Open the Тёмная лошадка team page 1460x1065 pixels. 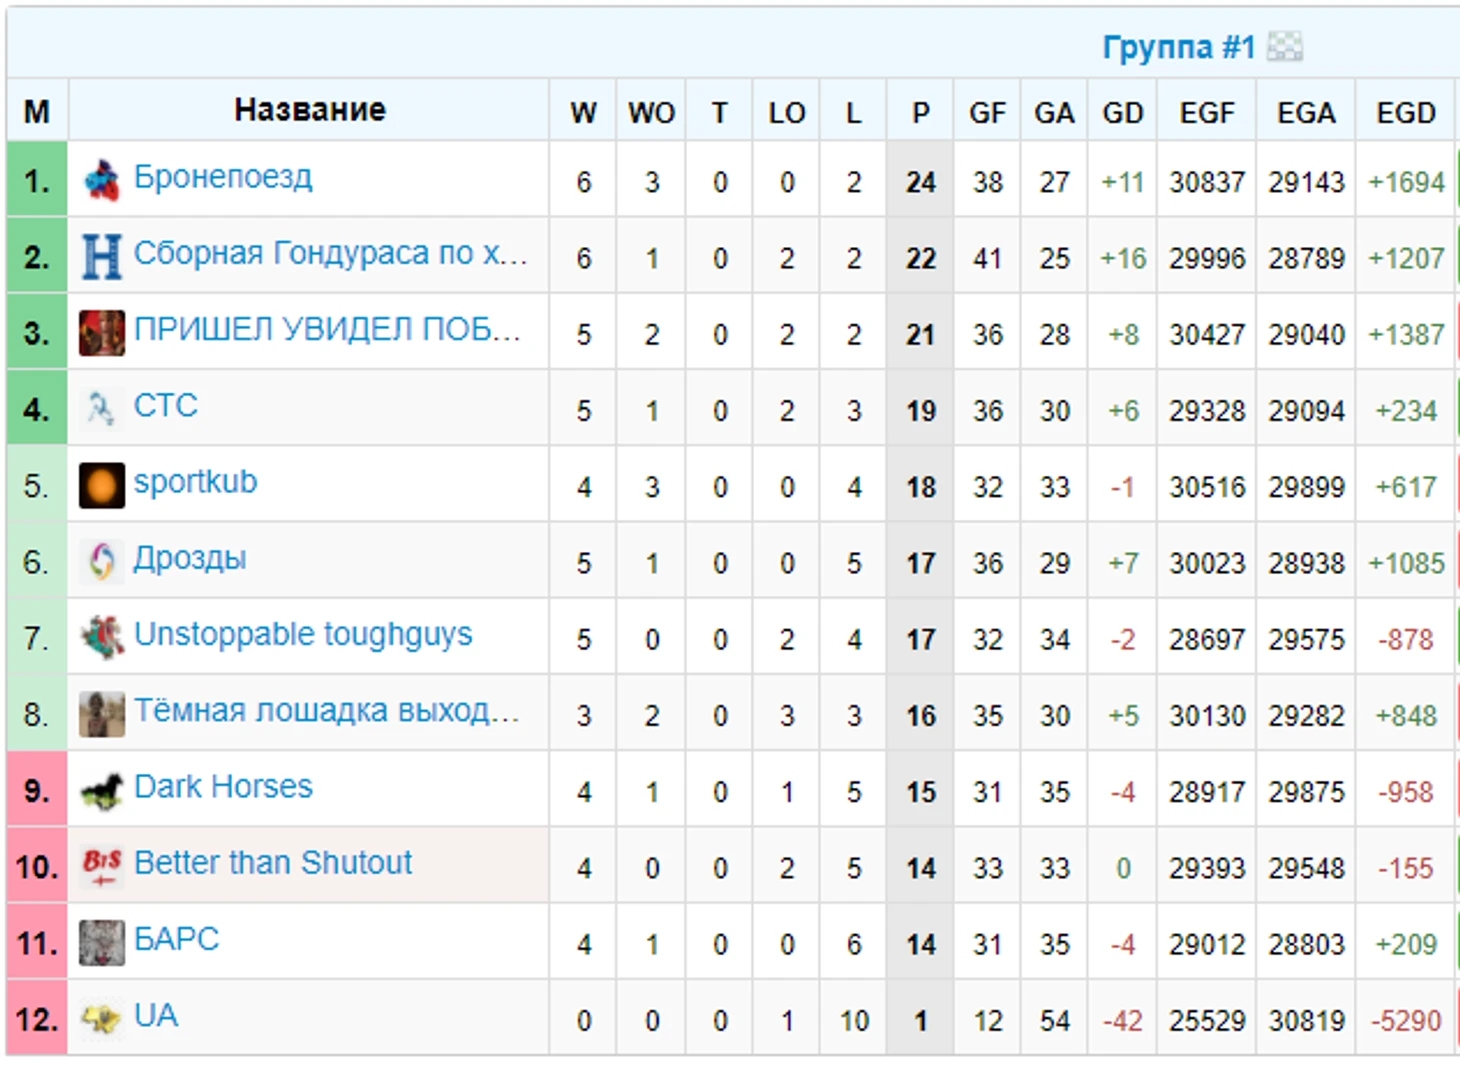pos(326,711)
